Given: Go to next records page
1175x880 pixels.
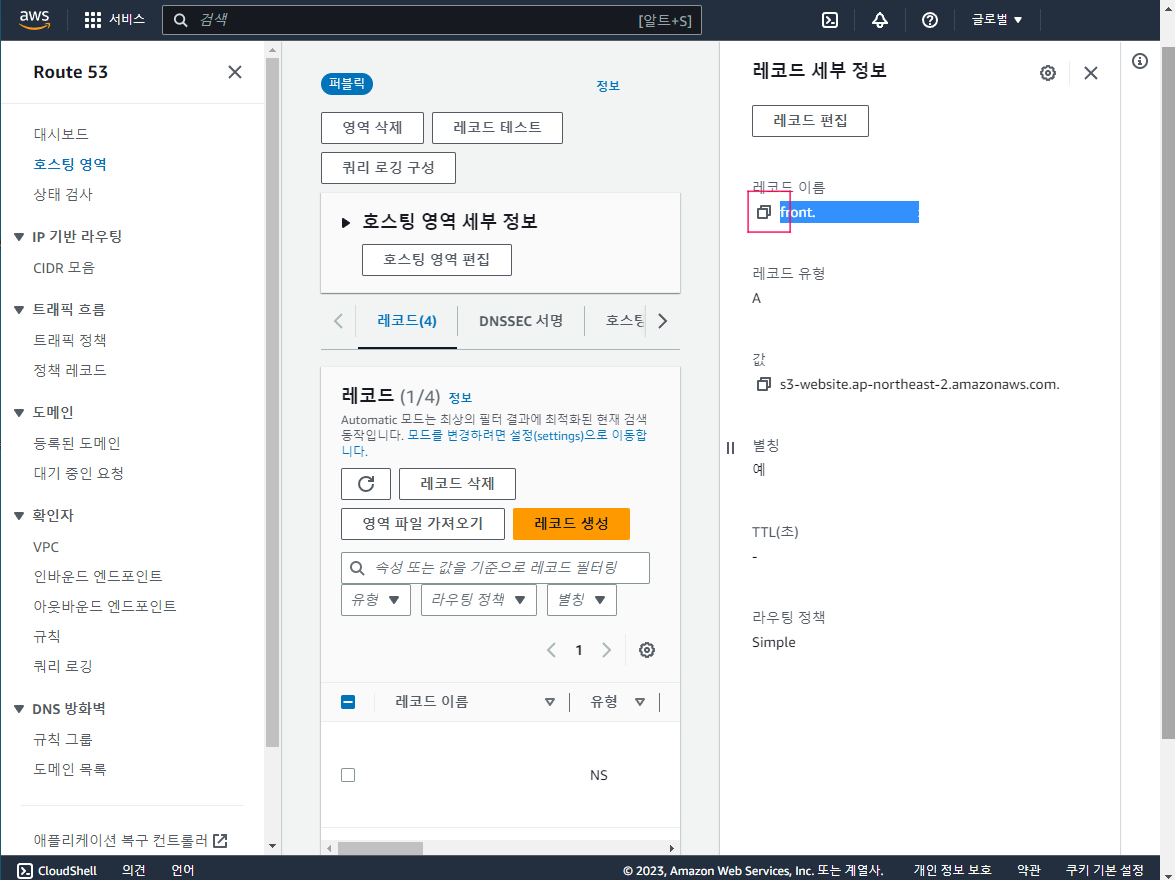Looking at the screenshot, I should 606,650.
